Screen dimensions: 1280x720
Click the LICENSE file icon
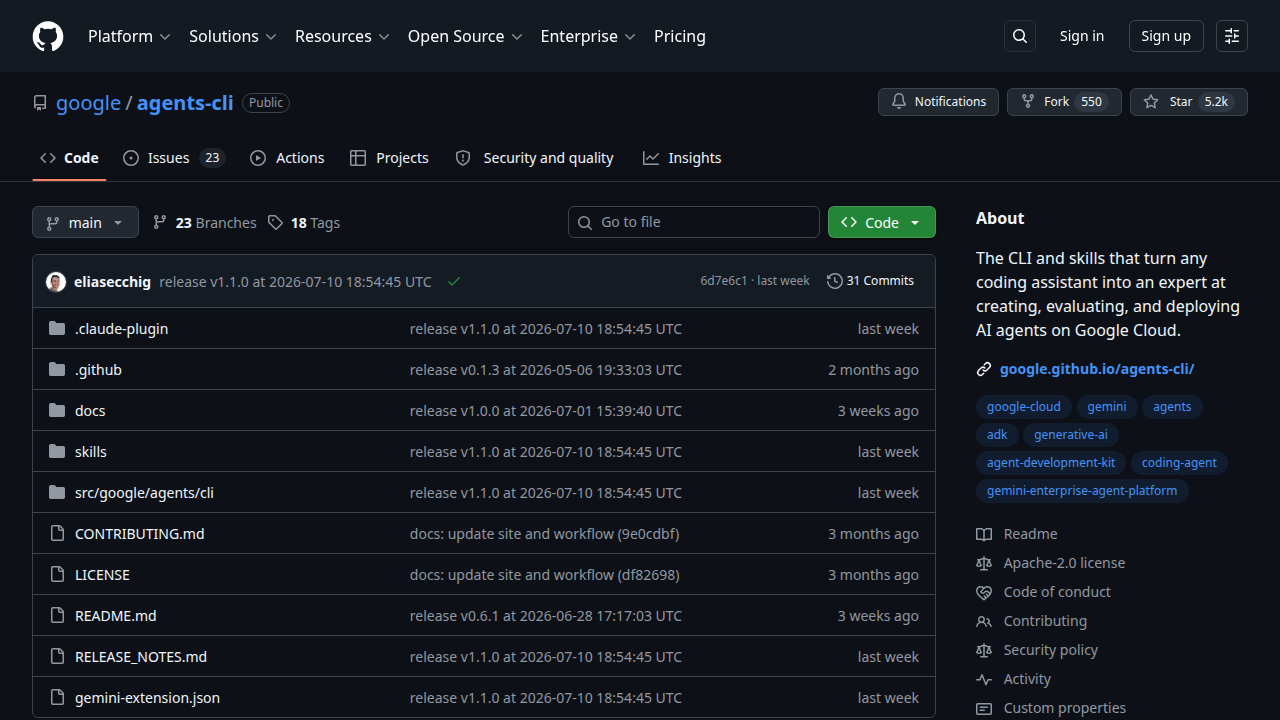point(57,575)
